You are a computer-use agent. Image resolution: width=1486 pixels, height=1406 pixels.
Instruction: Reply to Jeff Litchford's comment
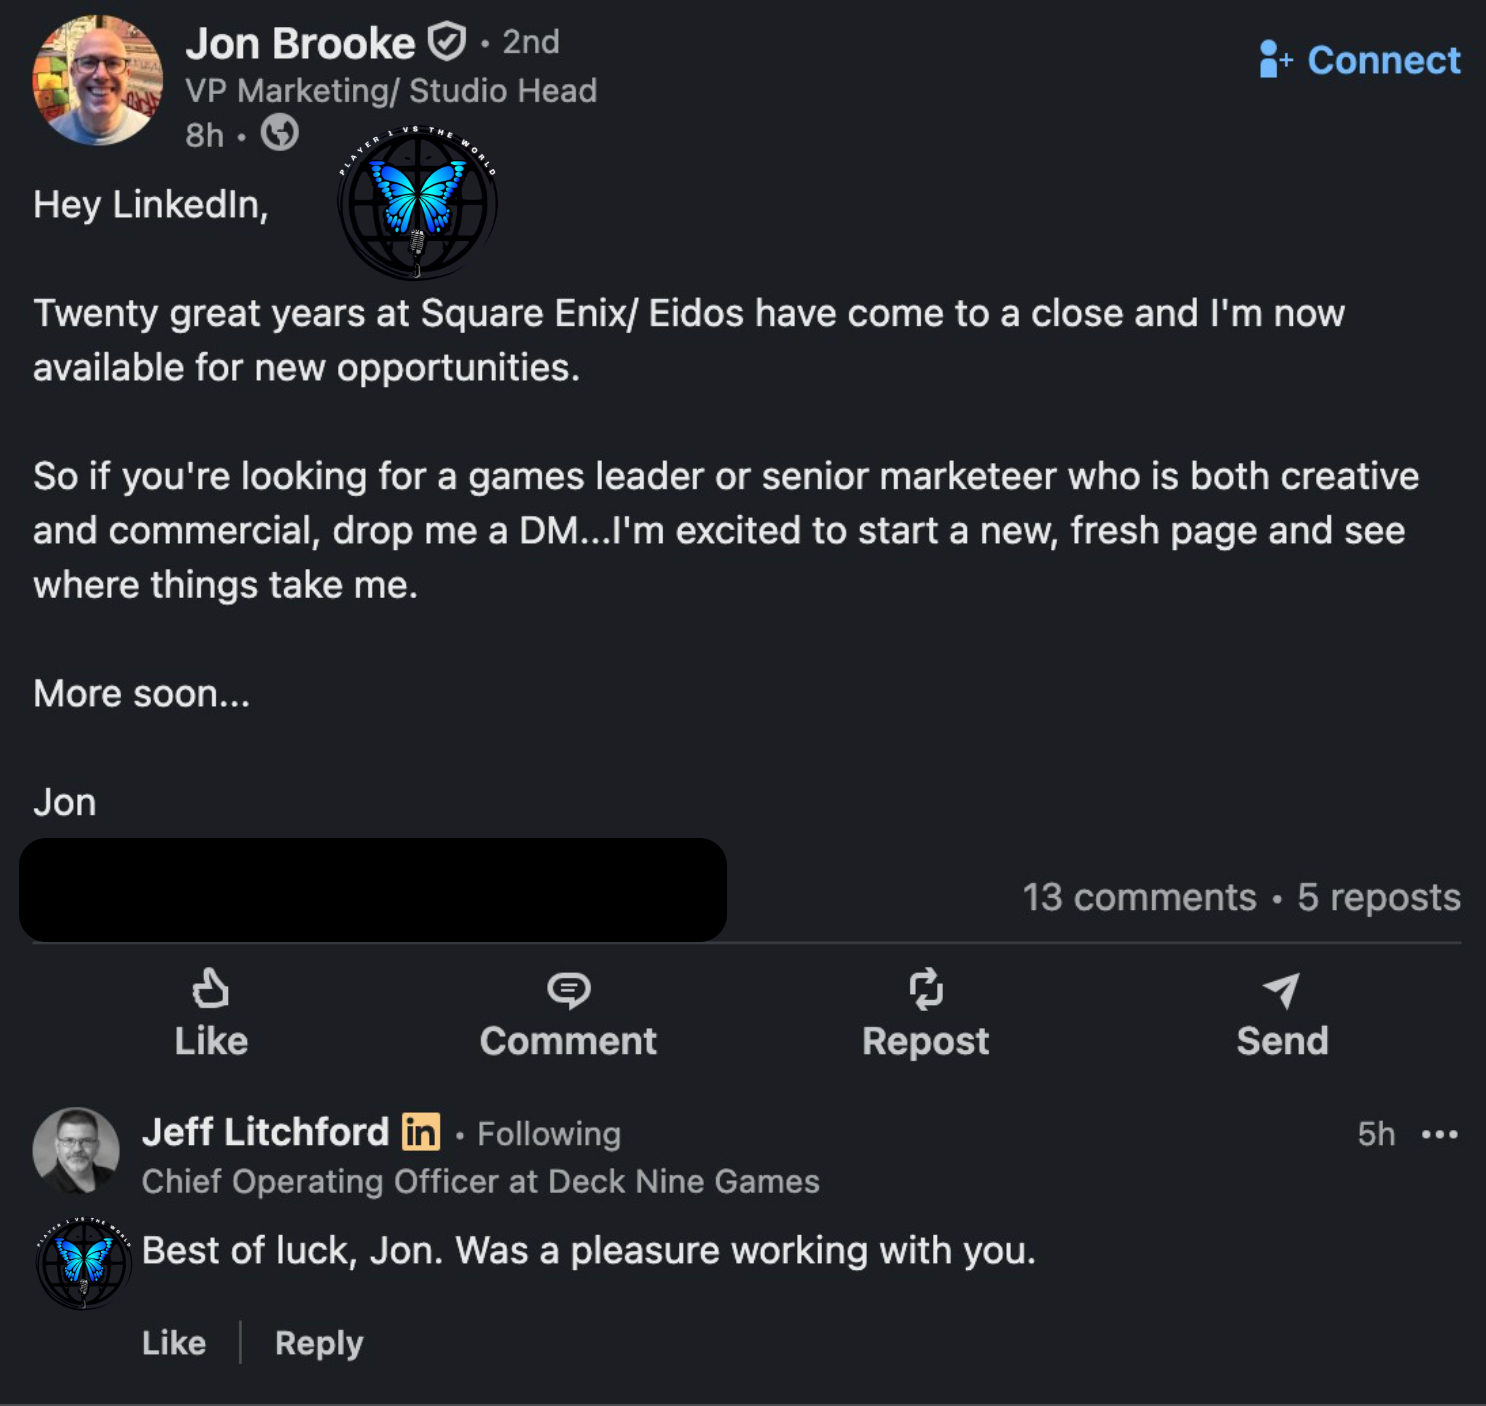coord(319,1342)
